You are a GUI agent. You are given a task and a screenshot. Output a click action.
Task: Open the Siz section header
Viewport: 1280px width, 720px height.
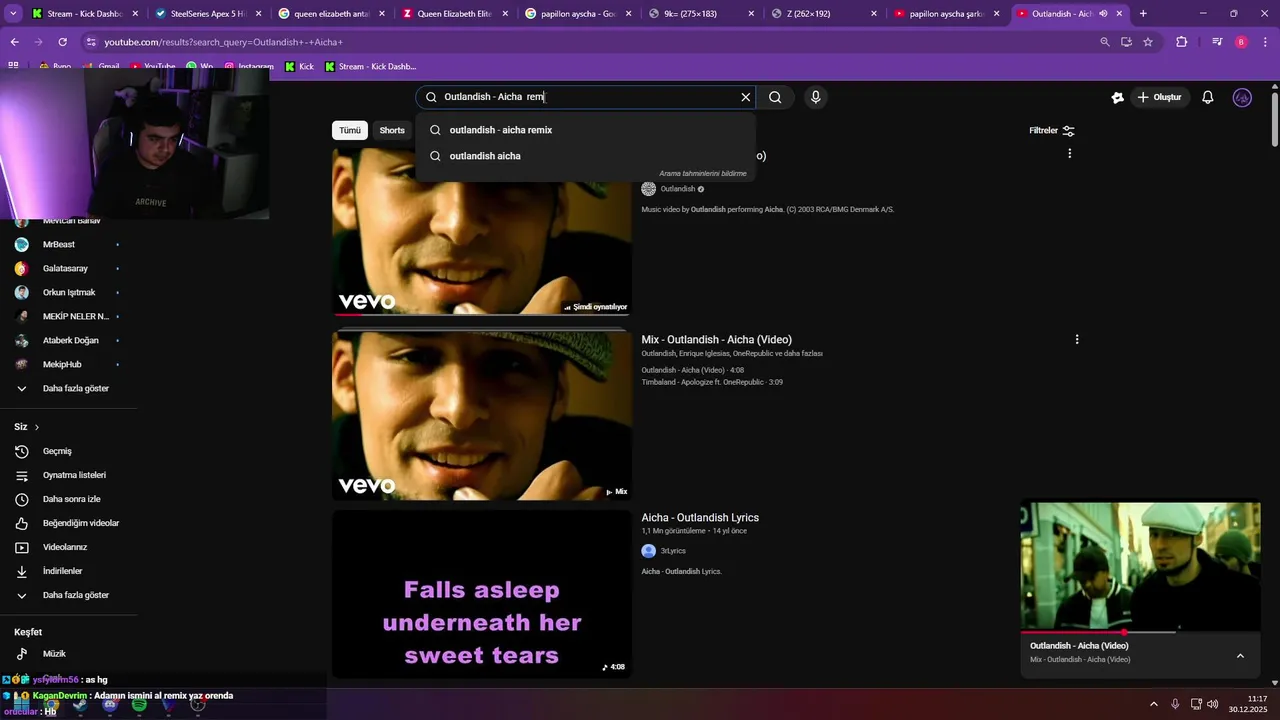(x=27, y=427)
